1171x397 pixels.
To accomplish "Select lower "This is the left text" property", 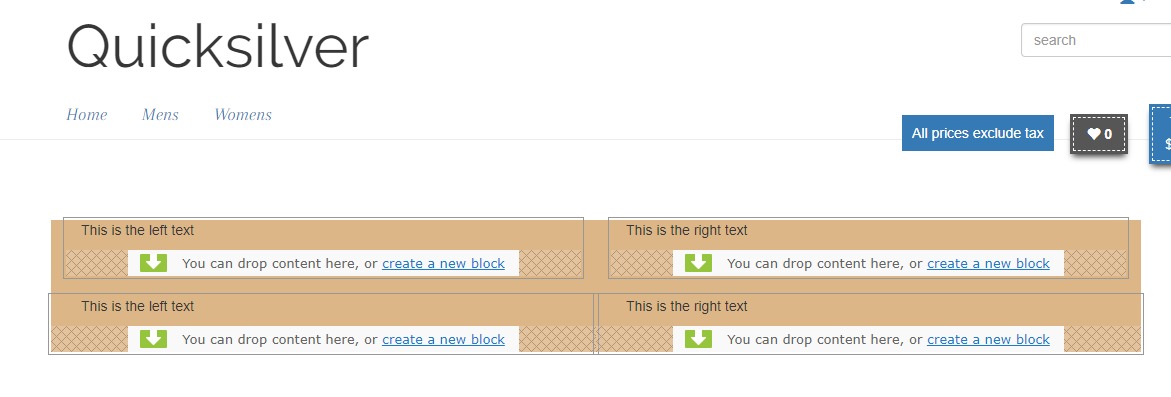I will pos(137,307).
